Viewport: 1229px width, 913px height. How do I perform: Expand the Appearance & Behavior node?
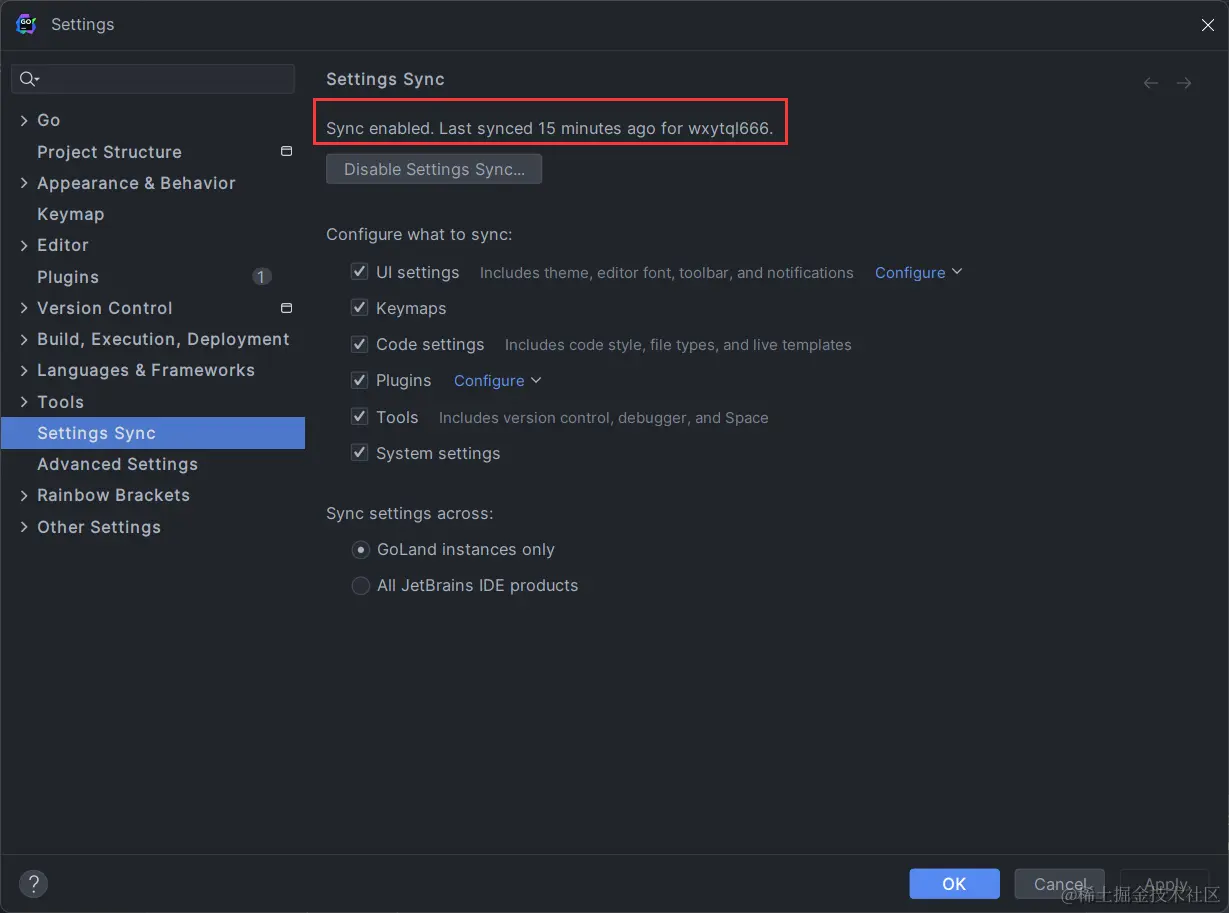24,183
